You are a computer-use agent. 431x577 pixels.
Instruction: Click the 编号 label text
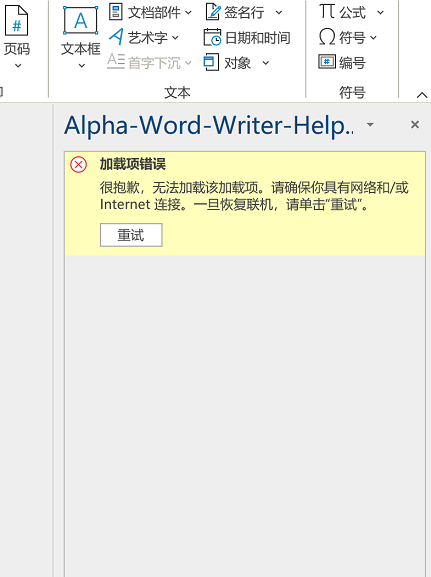point(352,63)
